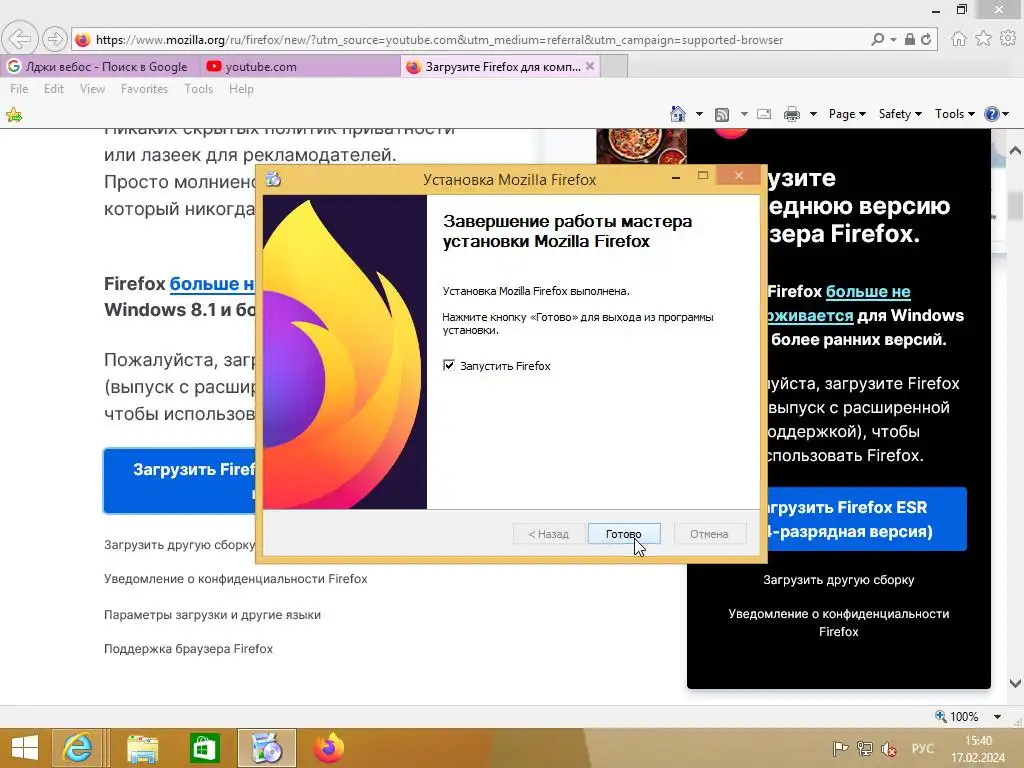Expand the Home button dropdown arrow
1024x768 pixels.
coord(699,114)
